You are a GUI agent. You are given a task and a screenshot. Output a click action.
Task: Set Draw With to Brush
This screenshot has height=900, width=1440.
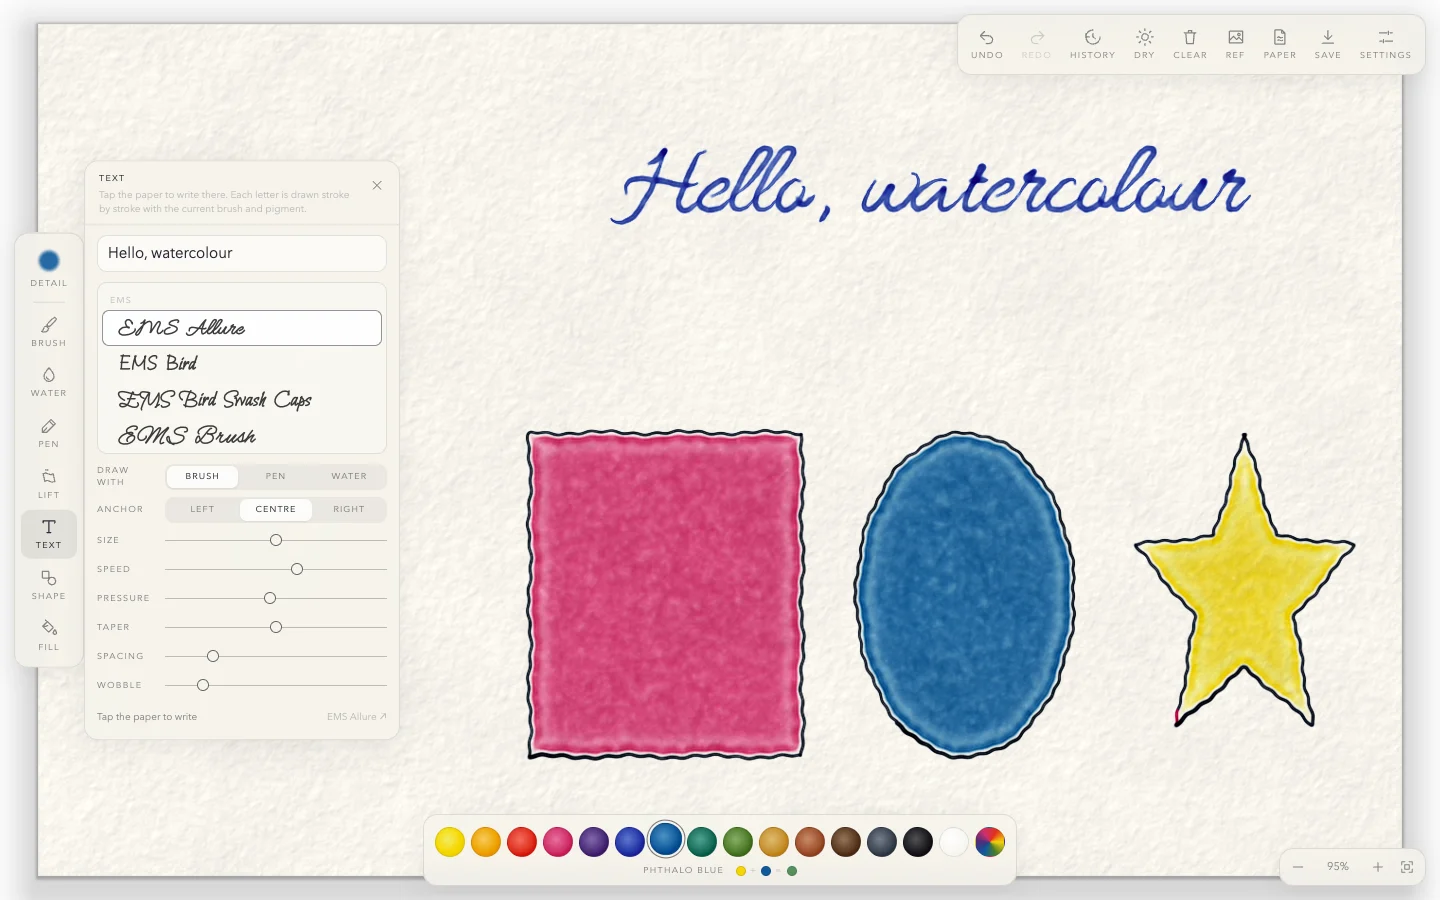tap(202, 476)
